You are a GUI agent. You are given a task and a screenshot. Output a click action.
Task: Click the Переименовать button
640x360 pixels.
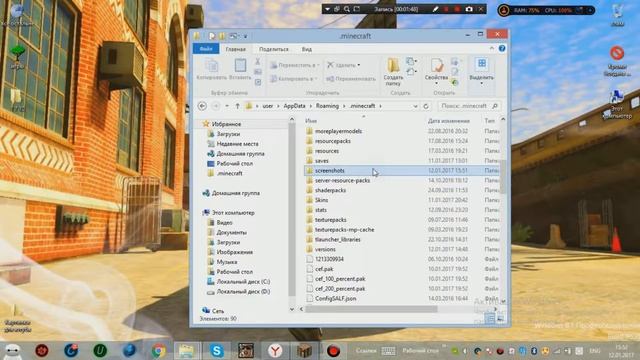point(351,79)
